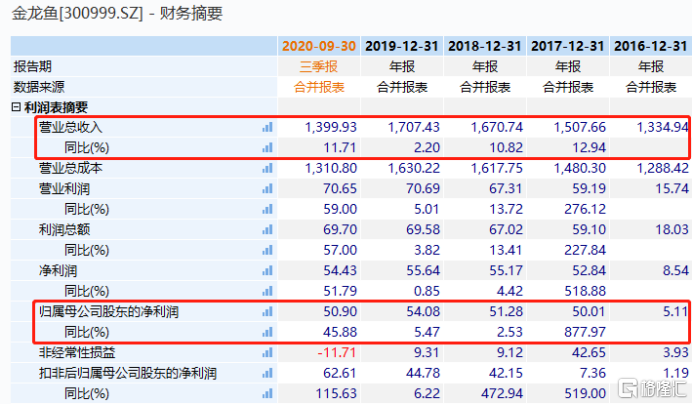Click operating profit value 70.65
Screen dimensions: 693x405
pos(340,189)
